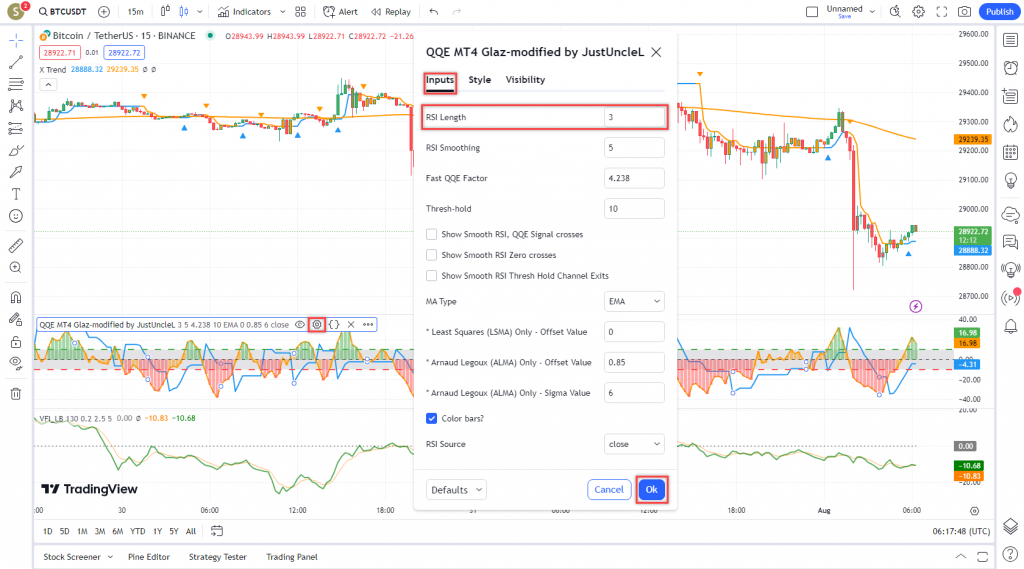
Task: Enable Show Smooth RSI, QQE Signal crosses
Action: click(x=432, y=234)
